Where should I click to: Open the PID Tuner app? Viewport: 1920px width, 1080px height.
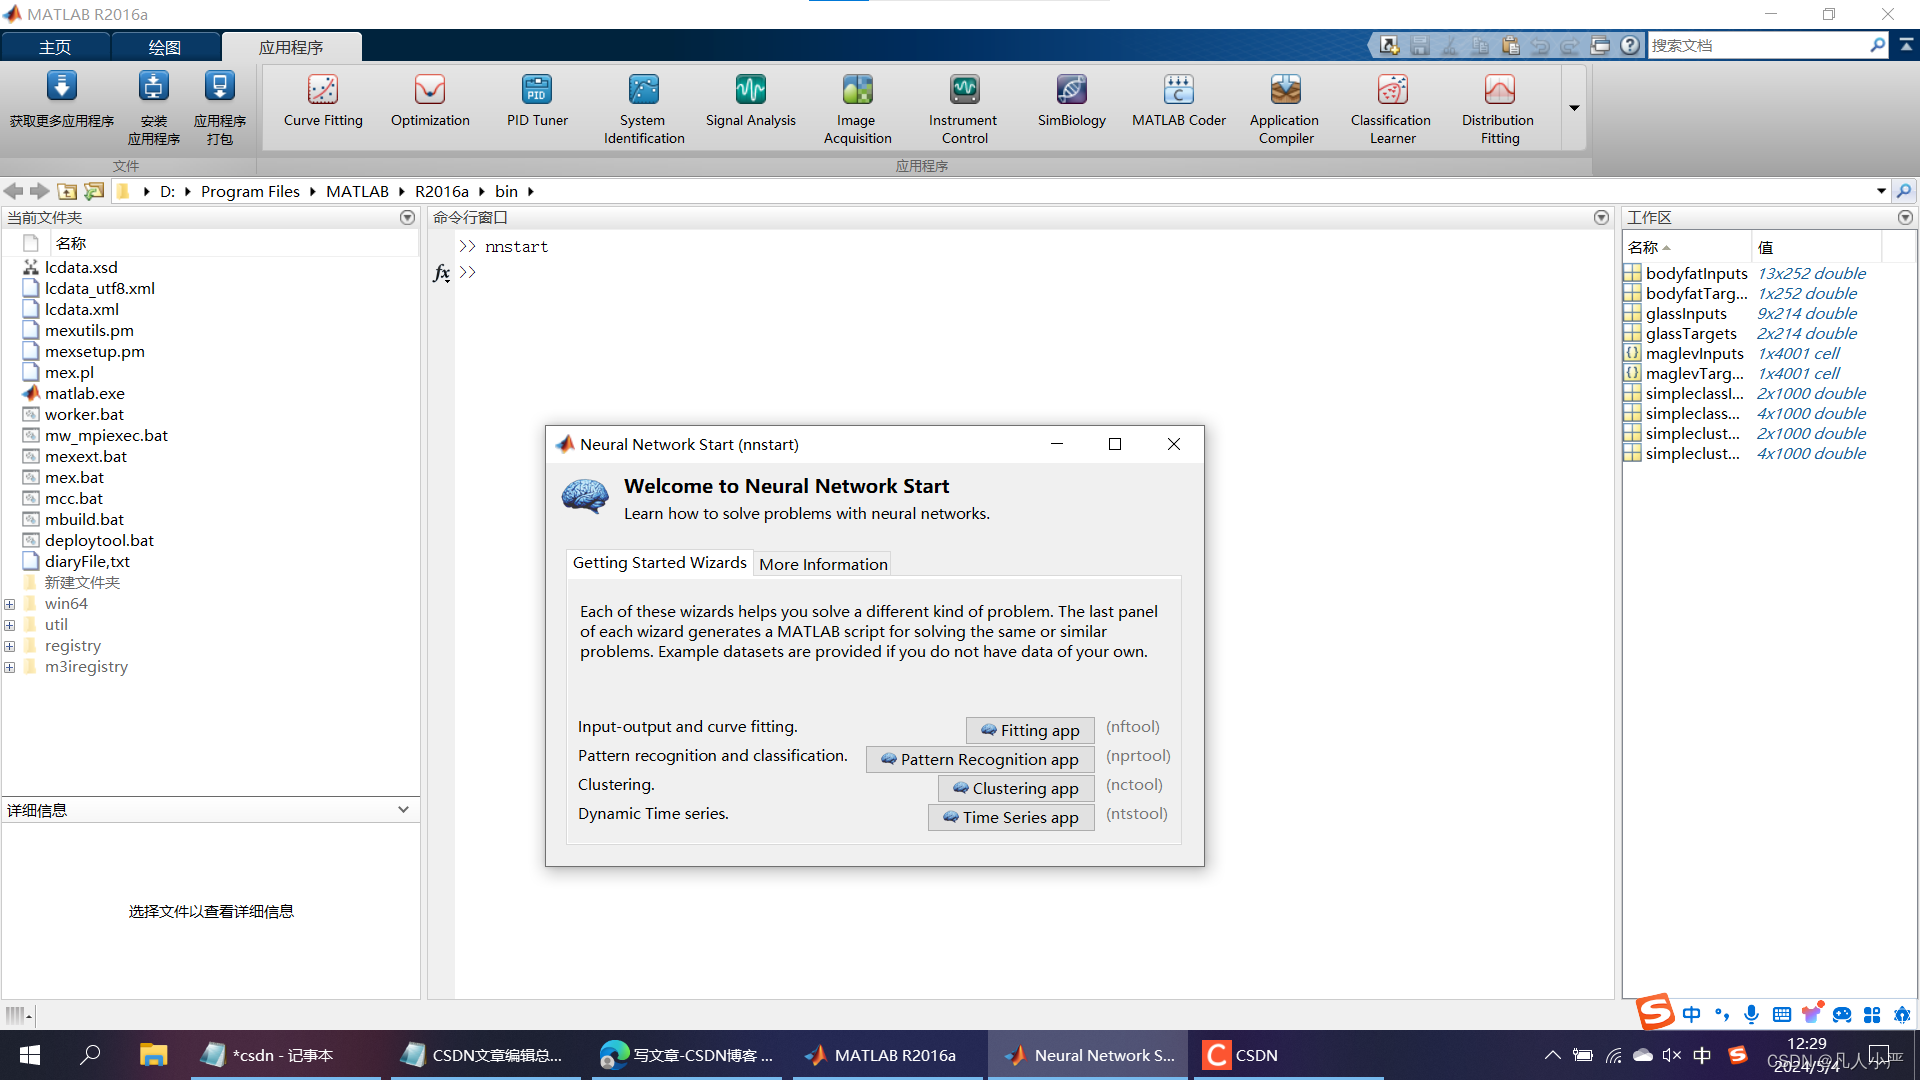[537, 102]
